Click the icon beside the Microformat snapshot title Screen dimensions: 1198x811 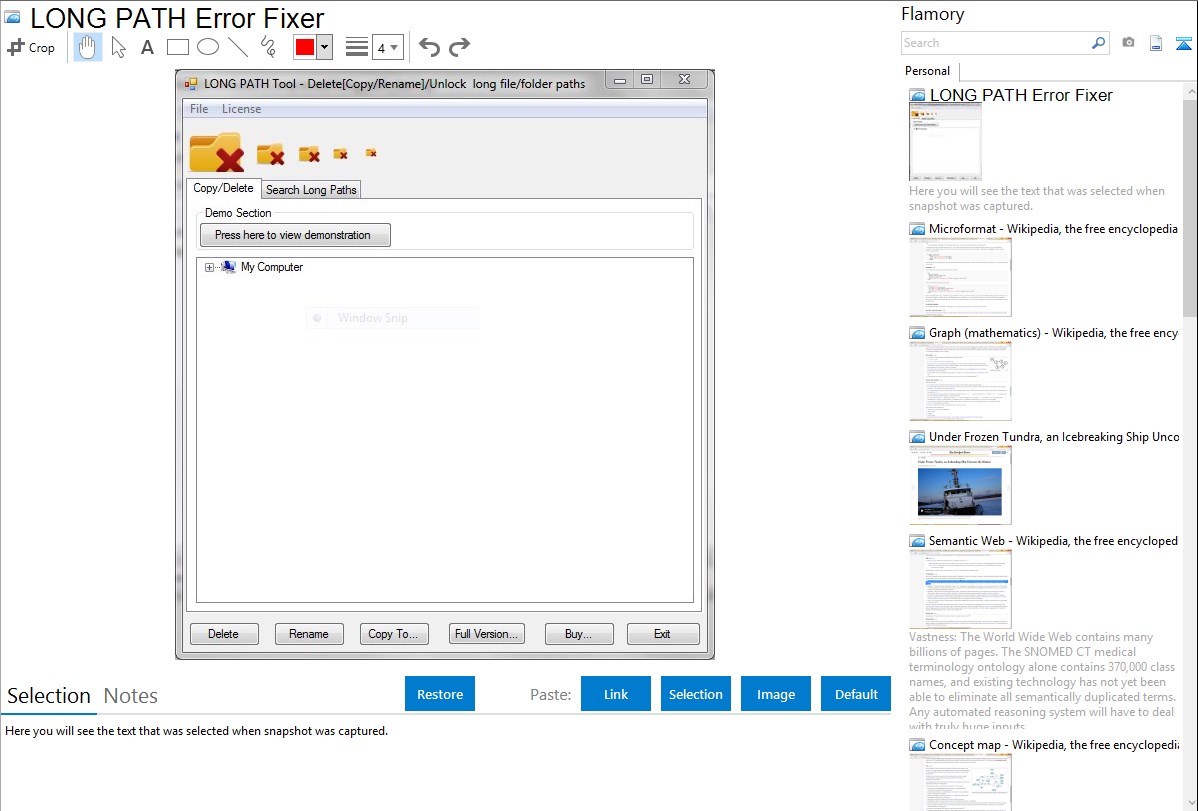tap(917, 229)
